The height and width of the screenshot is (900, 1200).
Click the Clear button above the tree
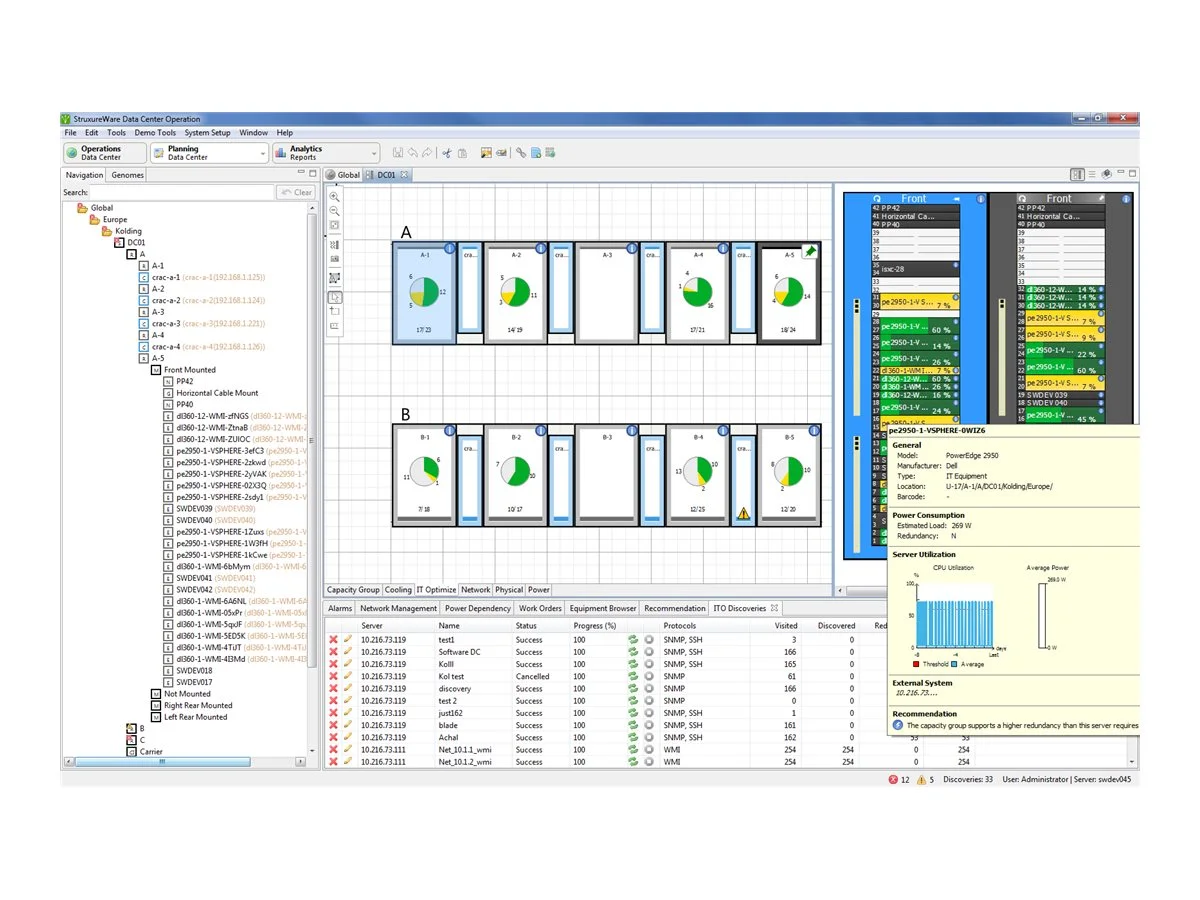pyautogui.click(x=295, y=191)
